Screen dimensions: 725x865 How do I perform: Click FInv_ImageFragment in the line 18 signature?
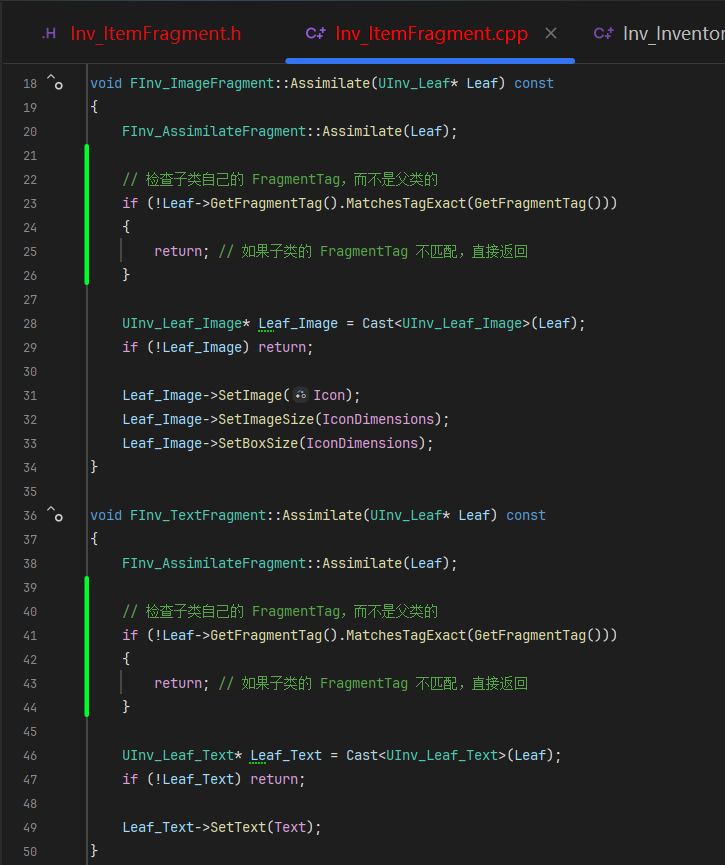pos(201,83)
